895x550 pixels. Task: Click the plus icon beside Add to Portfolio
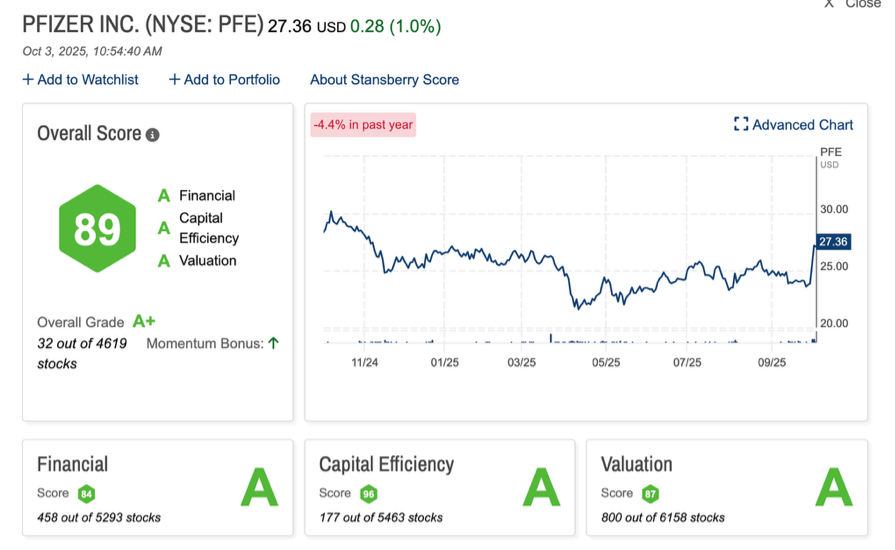point(174,80)
